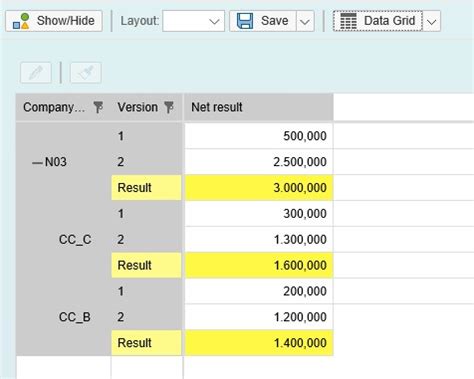Click the 2.500,000 value cell

tap(259, 162)
